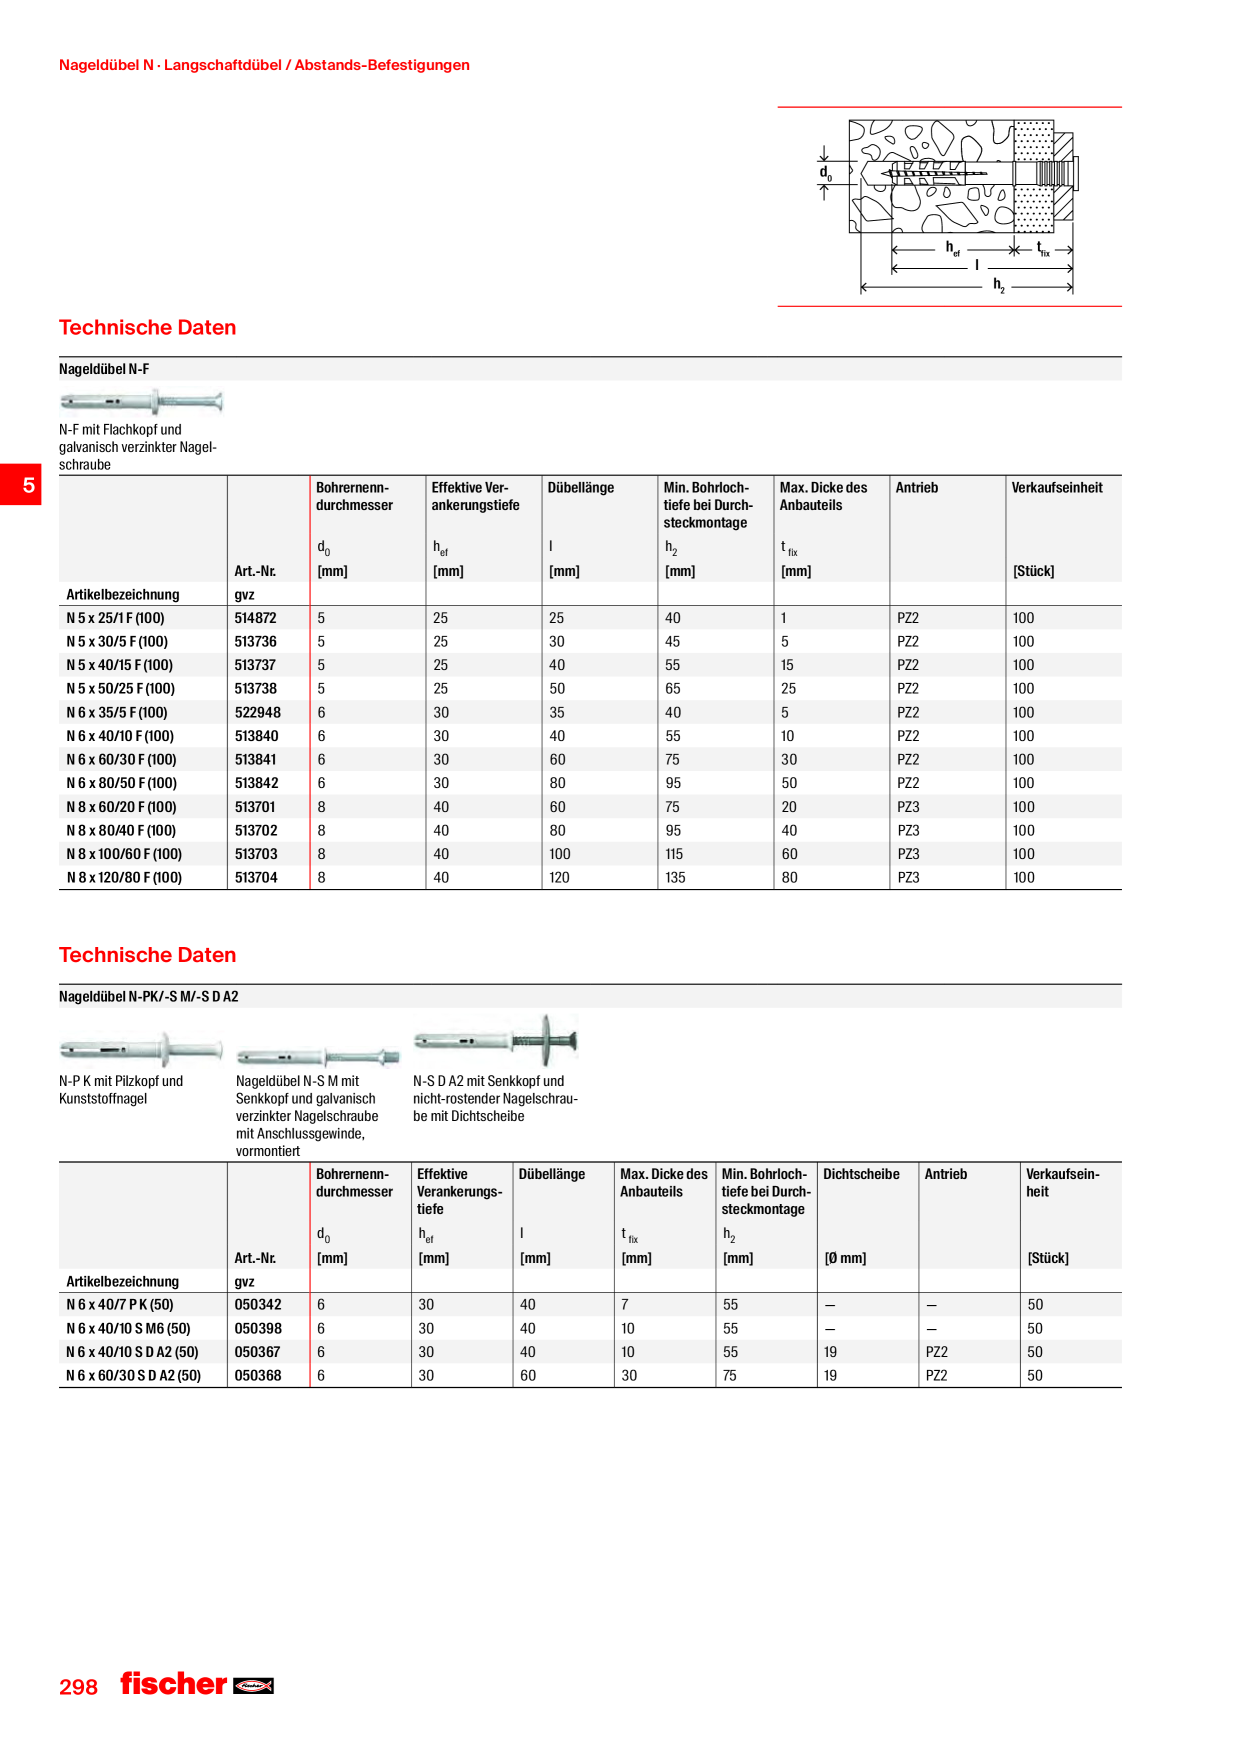The width and height of the screenshot is (1240, 1754).
Task: Click the N-S M Senkkopf plug image
Action: coord(318,1057)
